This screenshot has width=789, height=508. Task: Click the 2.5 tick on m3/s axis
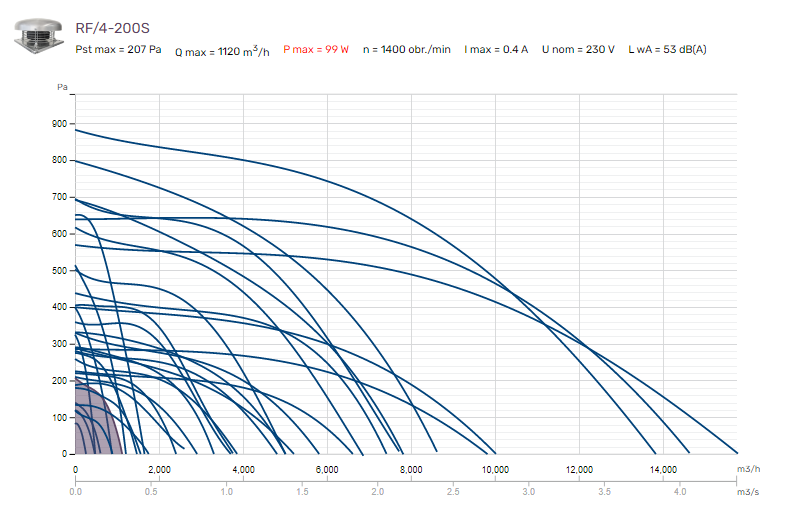coord(453,492)
